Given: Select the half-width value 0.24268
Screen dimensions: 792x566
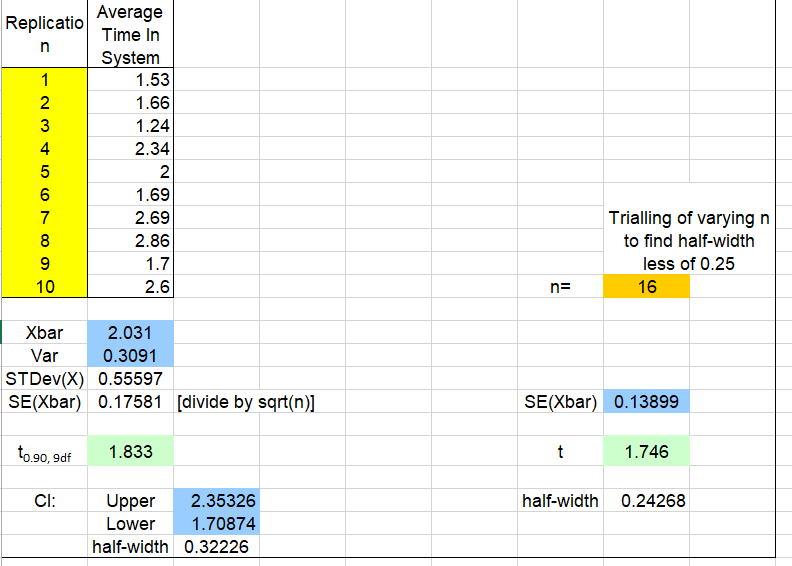Looking at the screenshot, I should (647, 500).
